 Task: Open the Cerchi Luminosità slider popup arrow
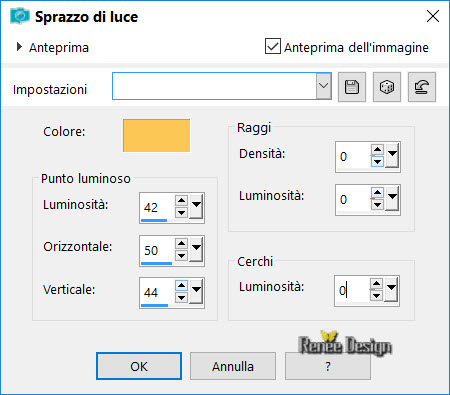(391, 289)
